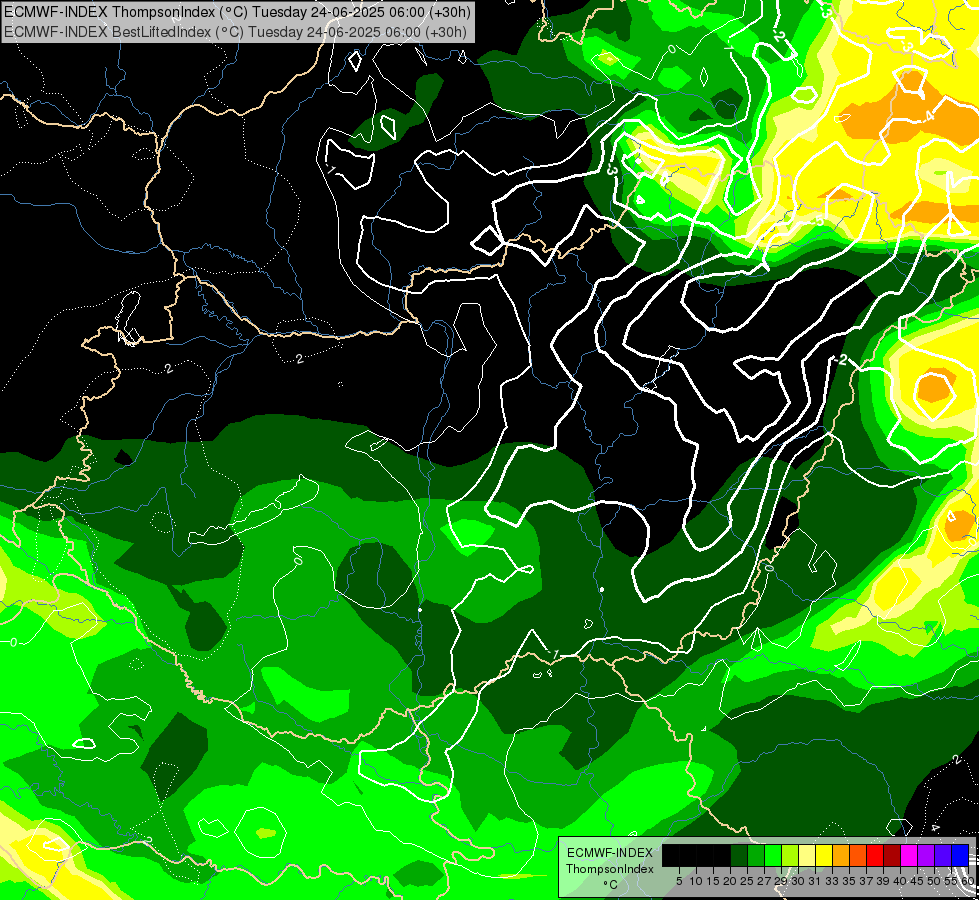
Task: Pick the orange-red 35–37 legend swatch
Action: coord(858,855)
